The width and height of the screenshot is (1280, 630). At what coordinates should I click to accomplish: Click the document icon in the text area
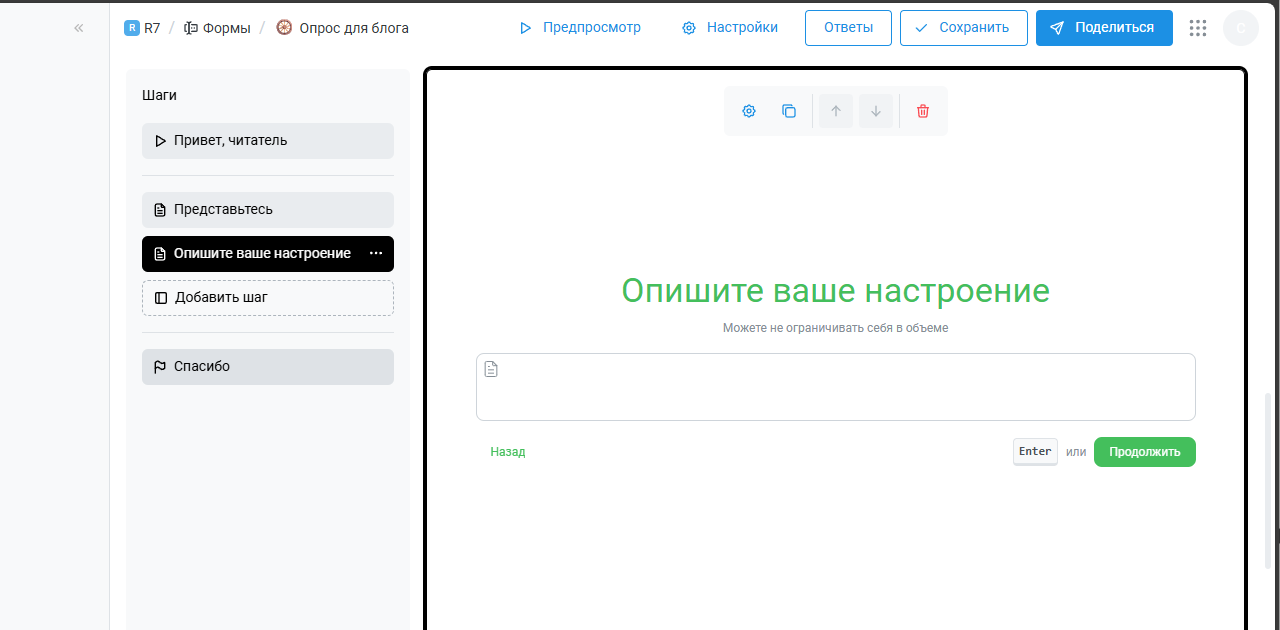click(x=491, y=370)
